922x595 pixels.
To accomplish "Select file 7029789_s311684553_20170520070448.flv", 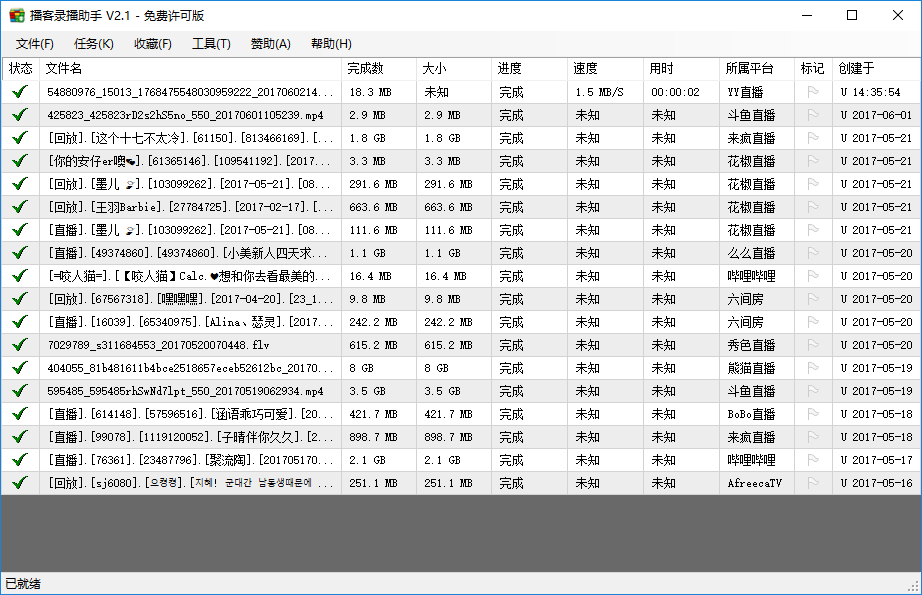I will coord(158,345).
